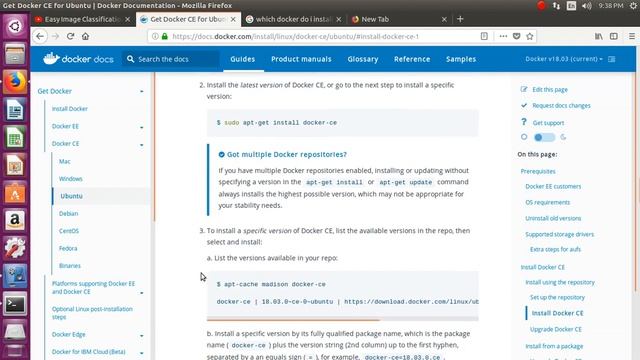The image size is (640, 360).
Task: Select CentOS in the sidebar
Action: (69, 231)
